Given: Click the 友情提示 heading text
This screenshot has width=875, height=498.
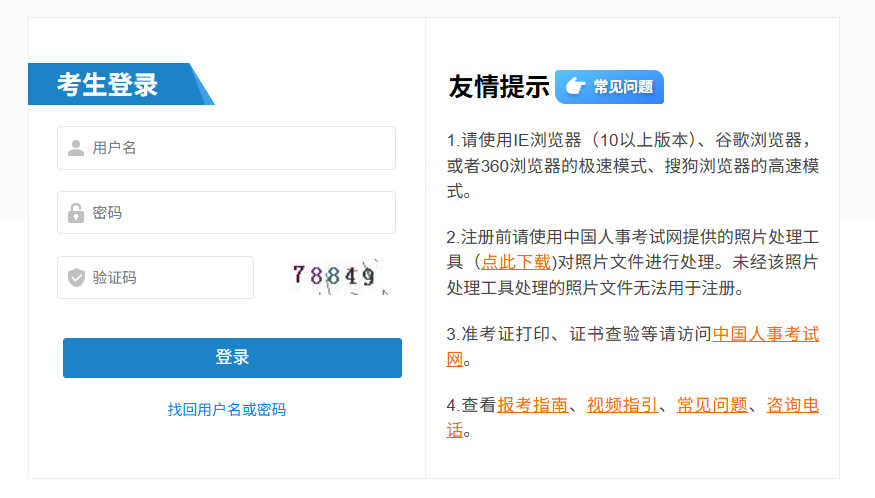Looking at the screenshot, I should click(x=499, y=87).
